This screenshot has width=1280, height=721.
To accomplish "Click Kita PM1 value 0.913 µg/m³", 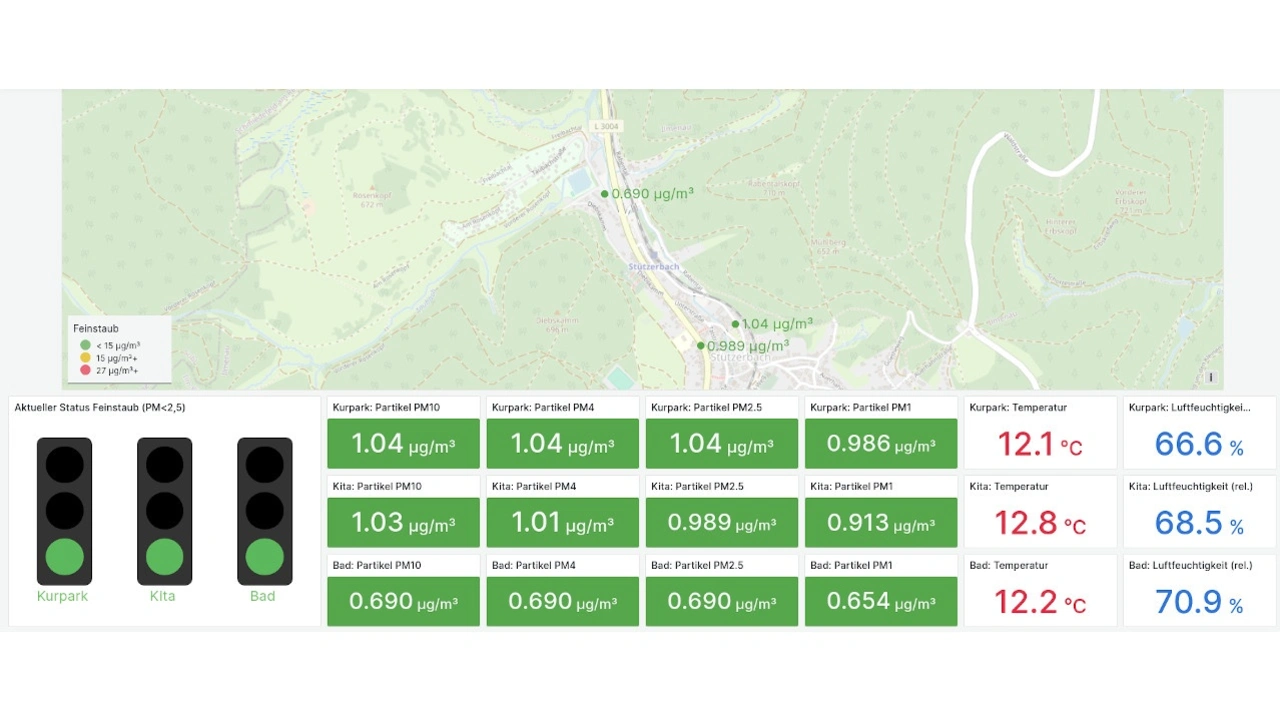I will (880, 523).
